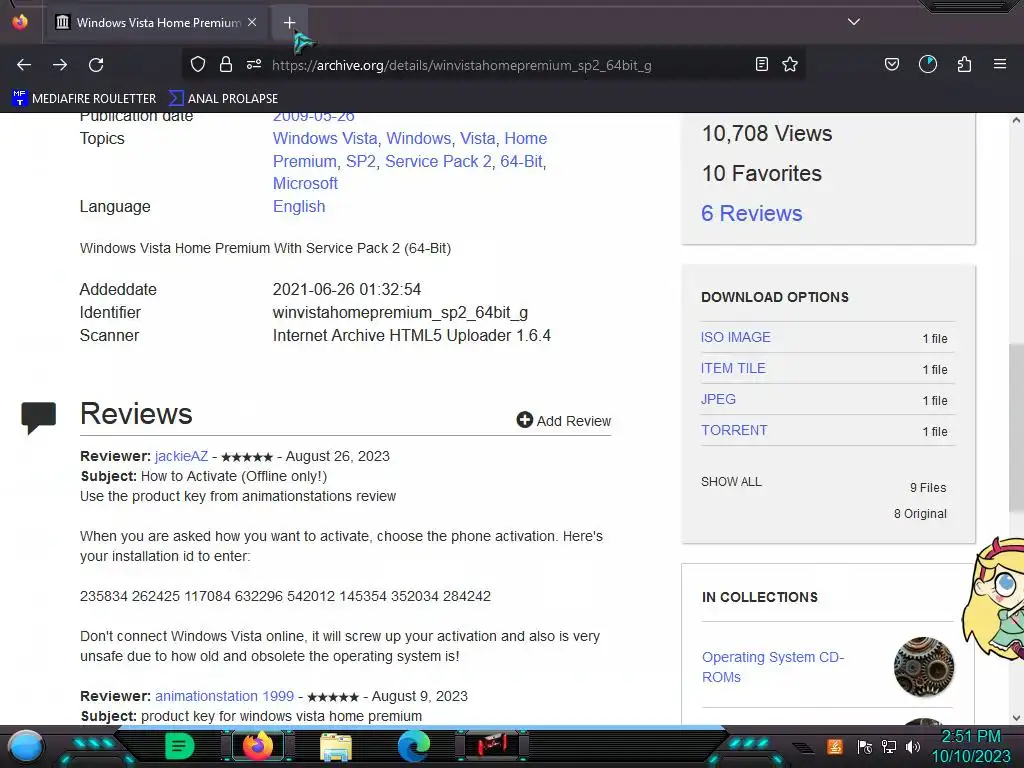The height and width of the screenshot is (768, 1024).
Task: Open the Windows topic link
Action: click(x=419, y=138)
